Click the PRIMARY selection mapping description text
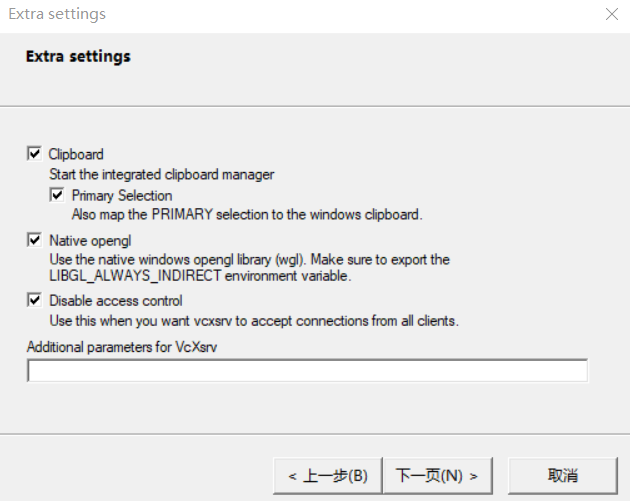This screenshot has height=501, width=630. pos(247,215)
